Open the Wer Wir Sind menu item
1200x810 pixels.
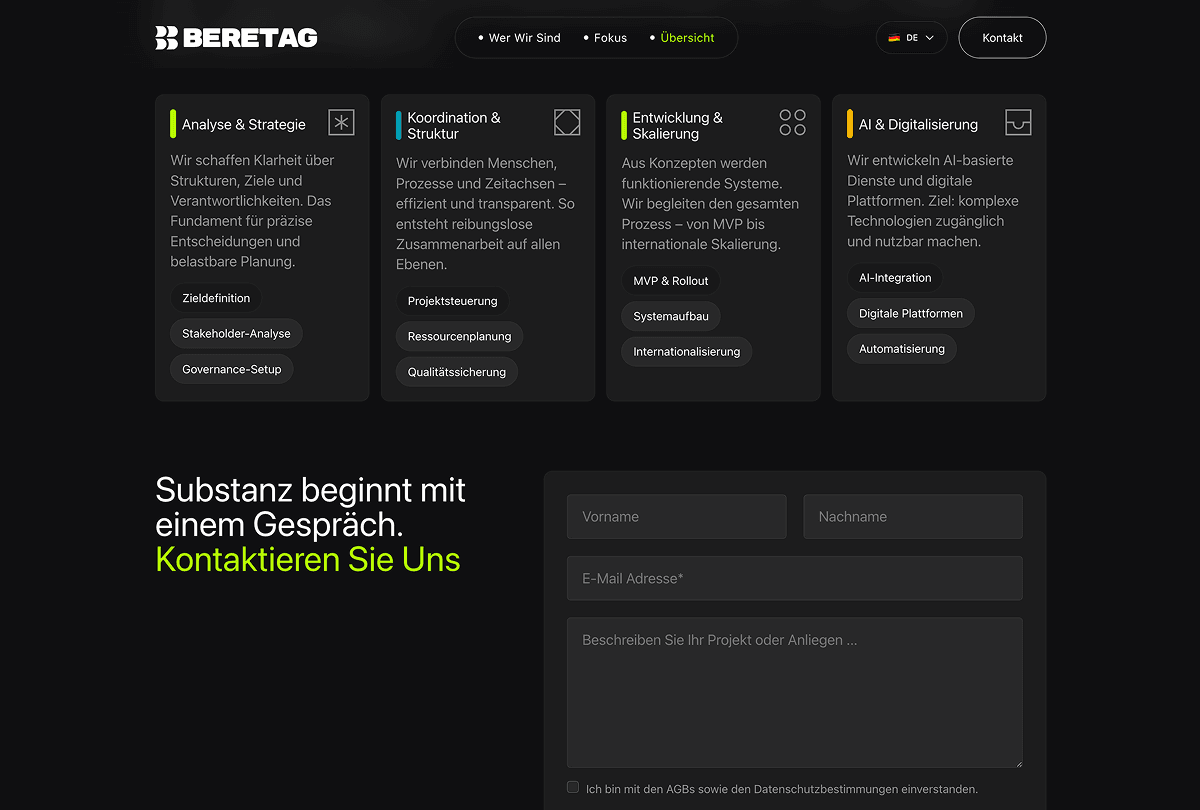pos(519,38)
